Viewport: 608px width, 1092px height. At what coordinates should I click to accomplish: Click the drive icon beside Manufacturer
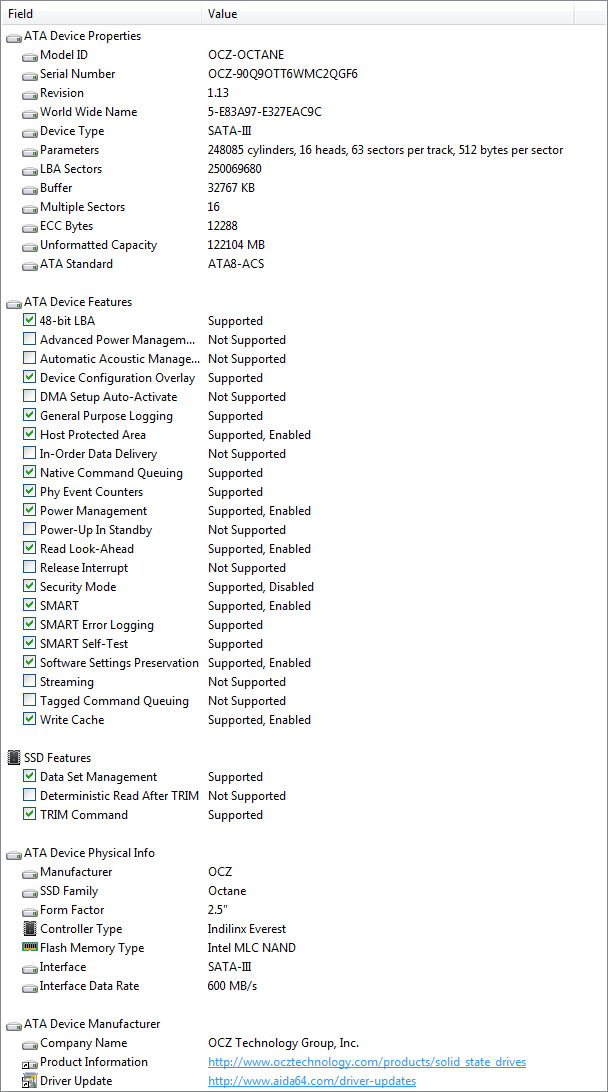click(29, 873)
